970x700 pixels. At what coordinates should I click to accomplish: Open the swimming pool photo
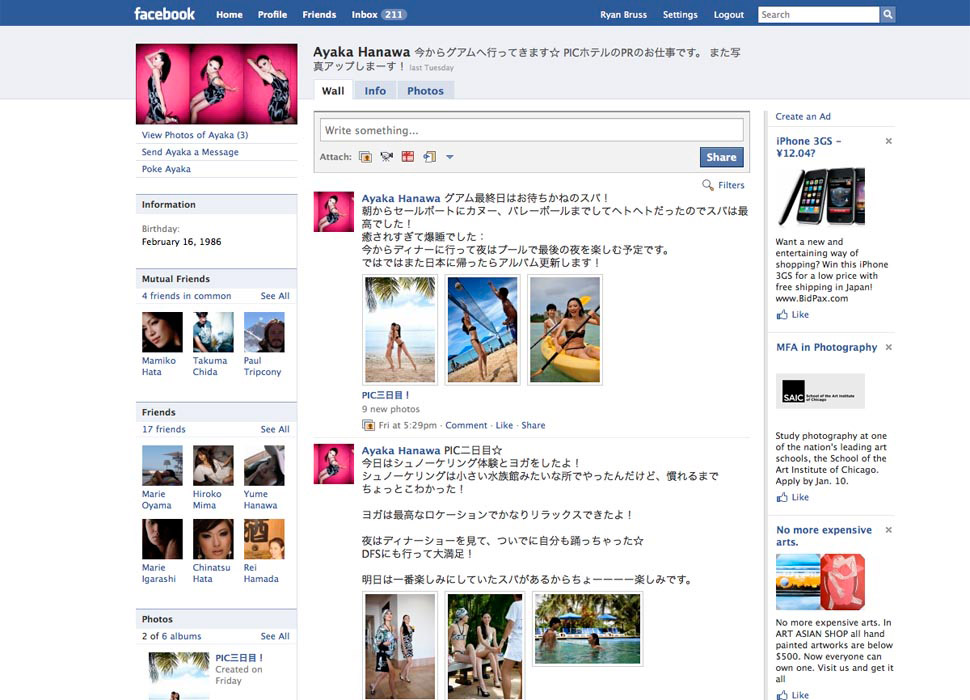click(587, 629)
